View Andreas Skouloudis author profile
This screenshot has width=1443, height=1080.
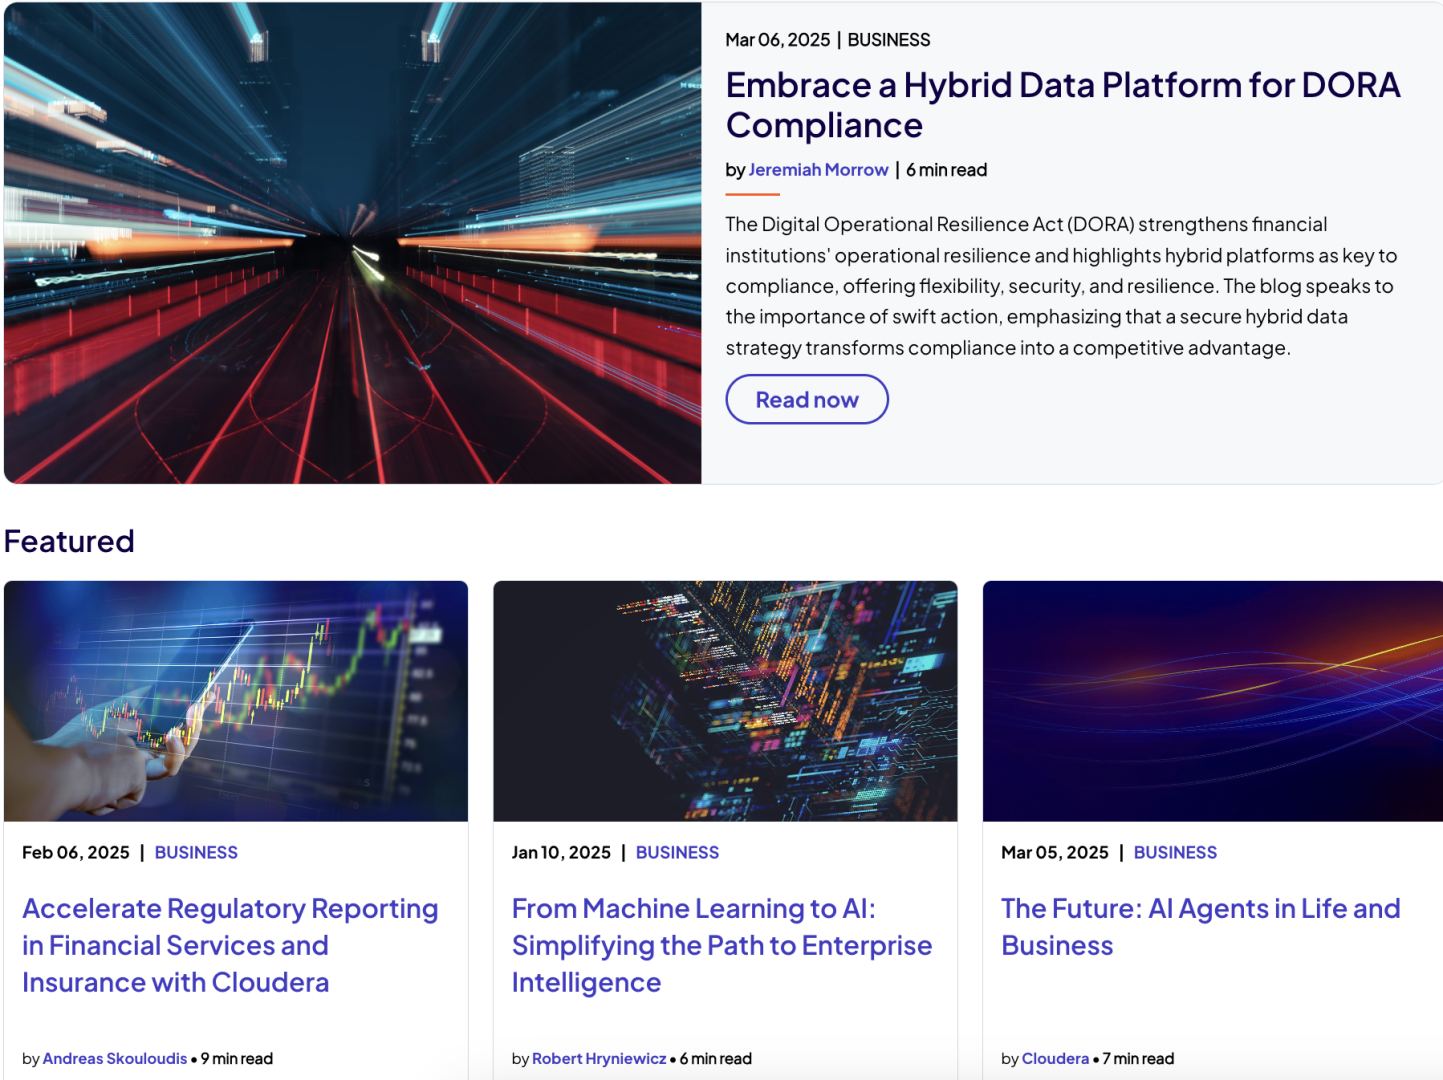(115, 1059)
